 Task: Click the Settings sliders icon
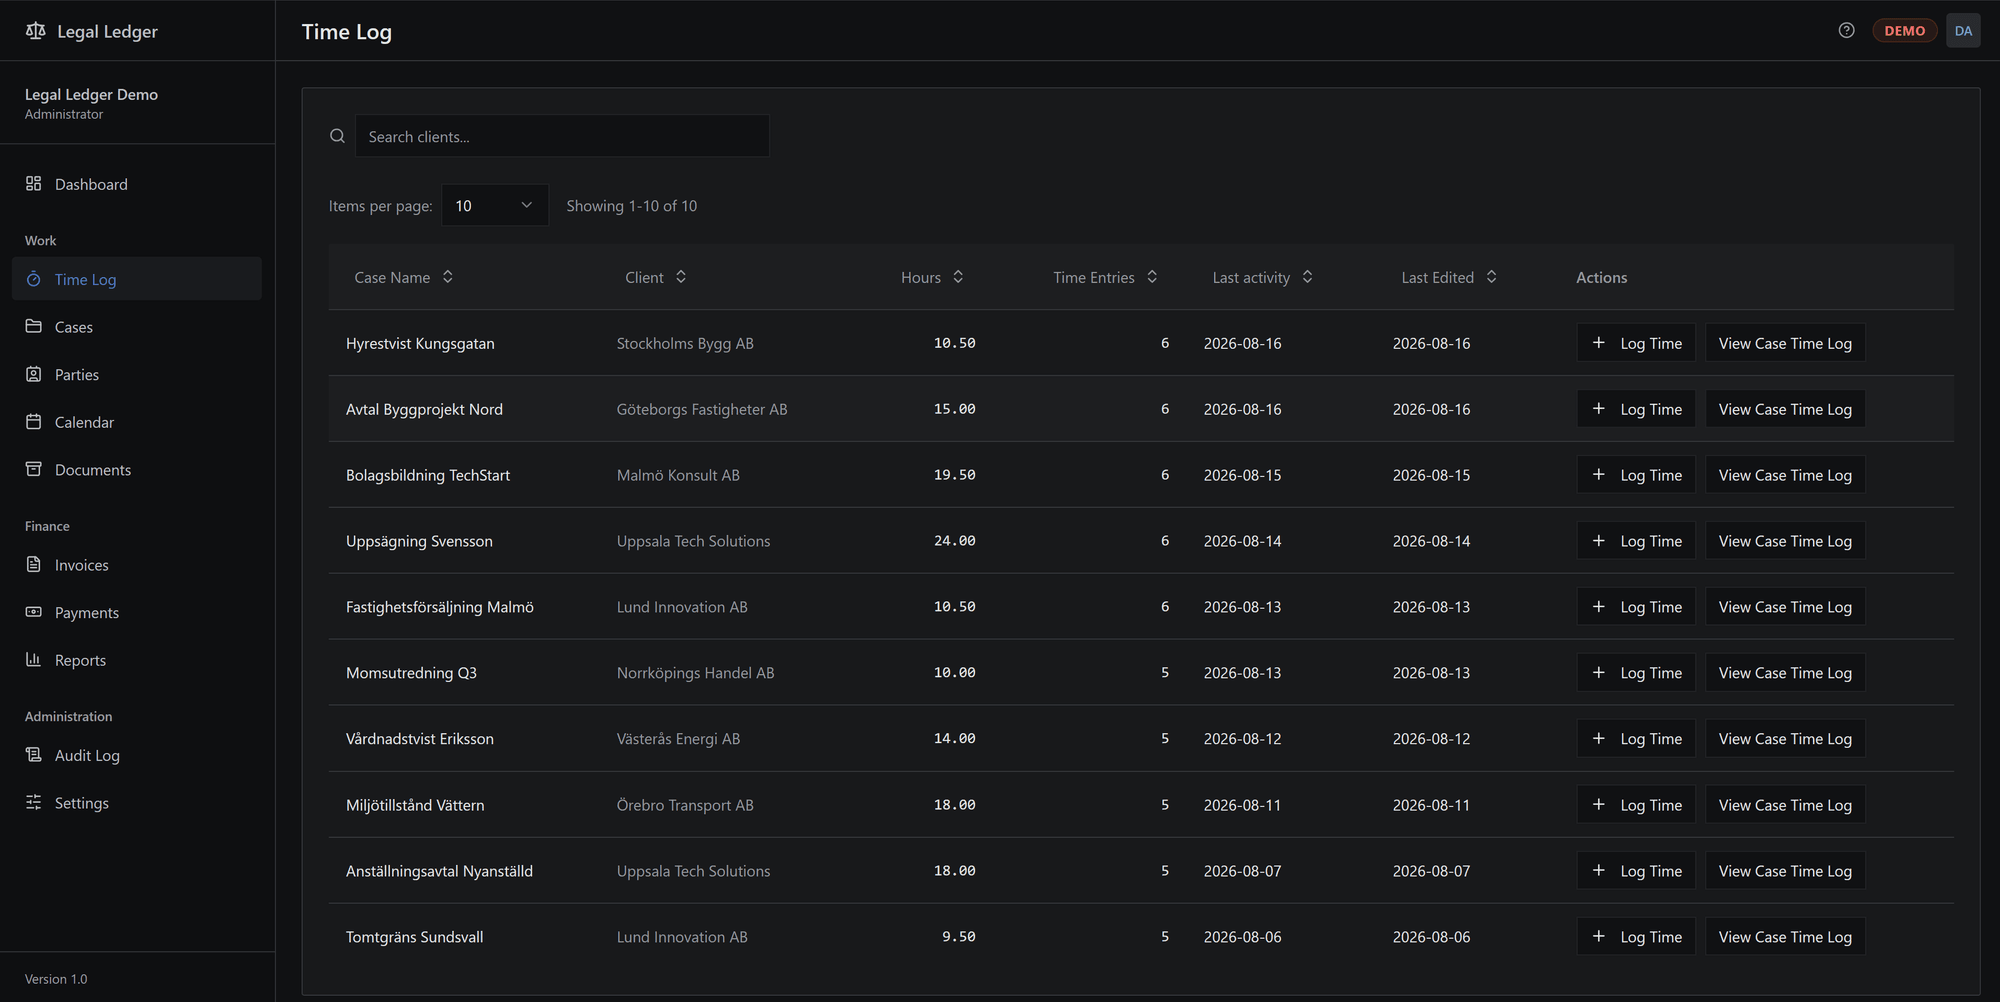pyautogui.click(x=34, y=803)
